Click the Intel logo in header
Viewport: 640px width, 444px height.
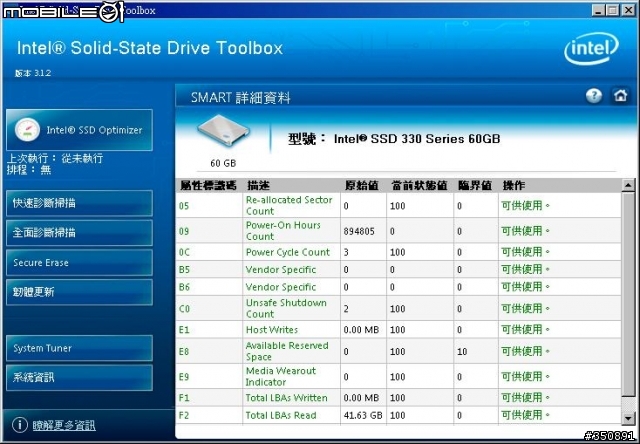tap(591, 48)
